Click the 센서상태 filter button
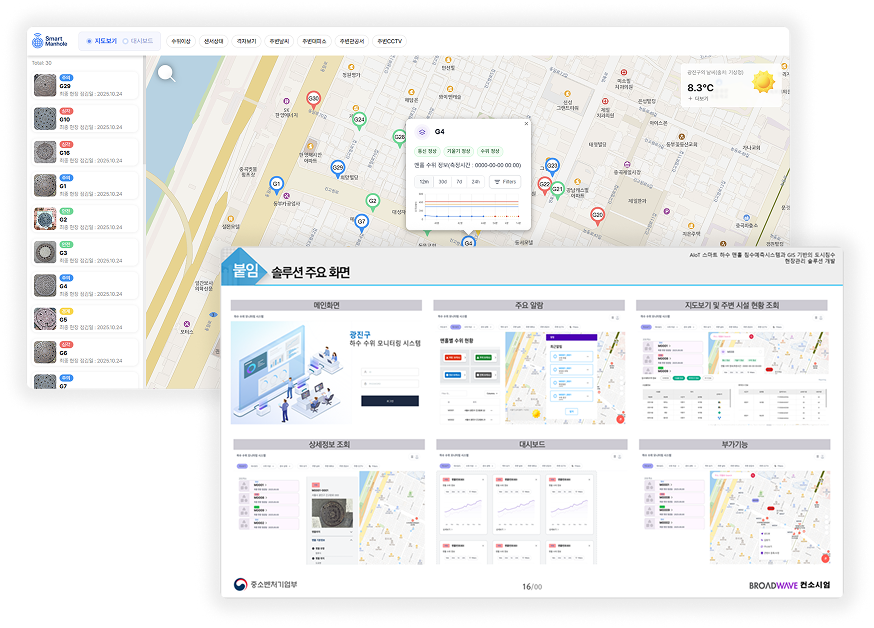The height and width of the screenshot is (628, 874). coord(213,42)
